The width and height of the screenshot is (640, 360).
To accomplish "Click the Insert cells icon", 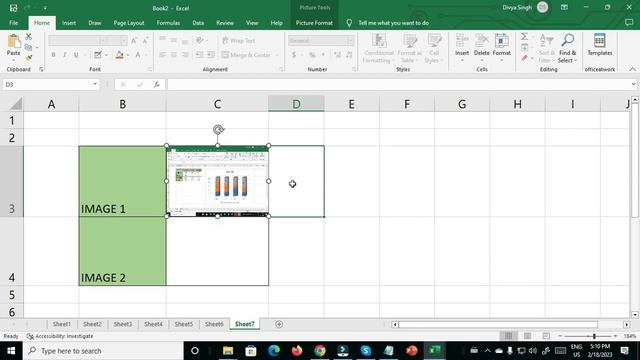I will (x=462, y=41).
